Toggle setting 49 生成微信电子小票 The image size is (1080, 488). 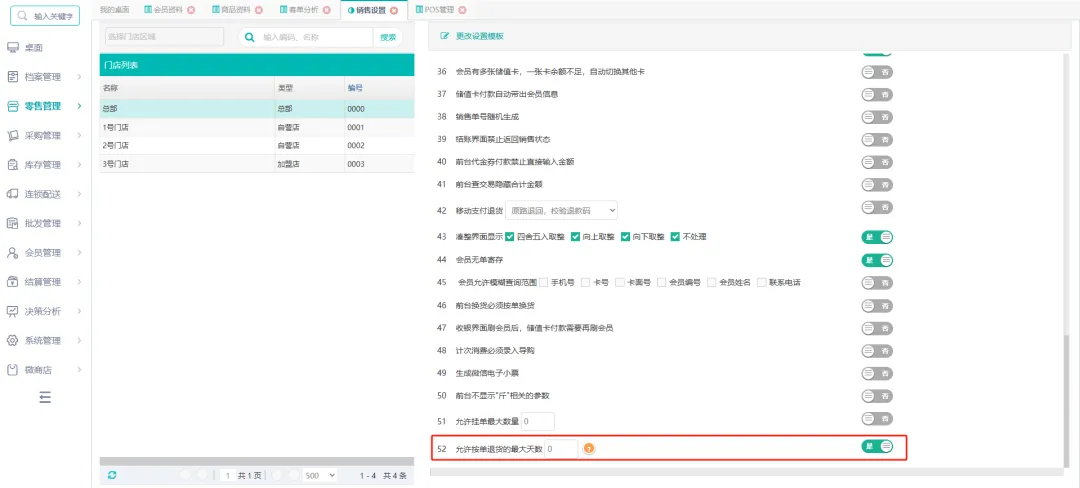[x=877, y=373]
